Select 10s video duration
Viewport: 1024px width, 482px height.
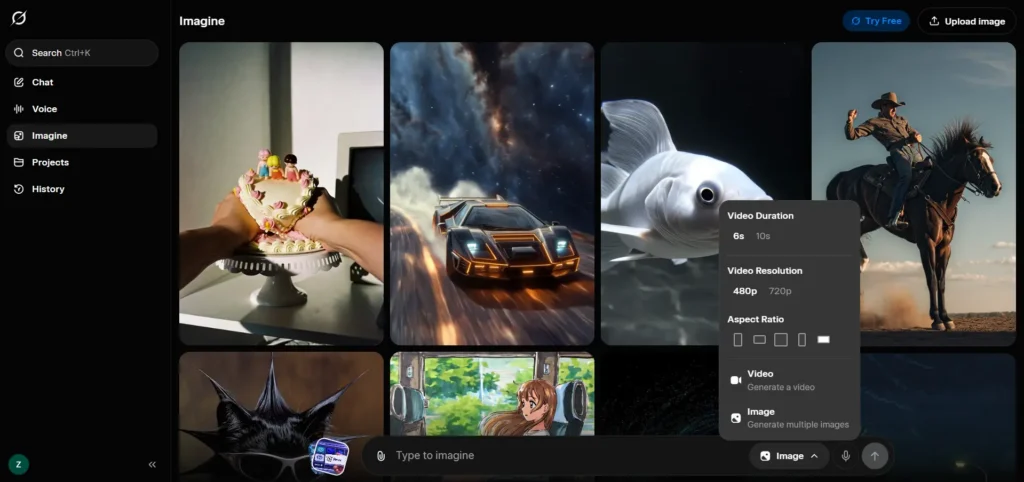pos(763,236)
